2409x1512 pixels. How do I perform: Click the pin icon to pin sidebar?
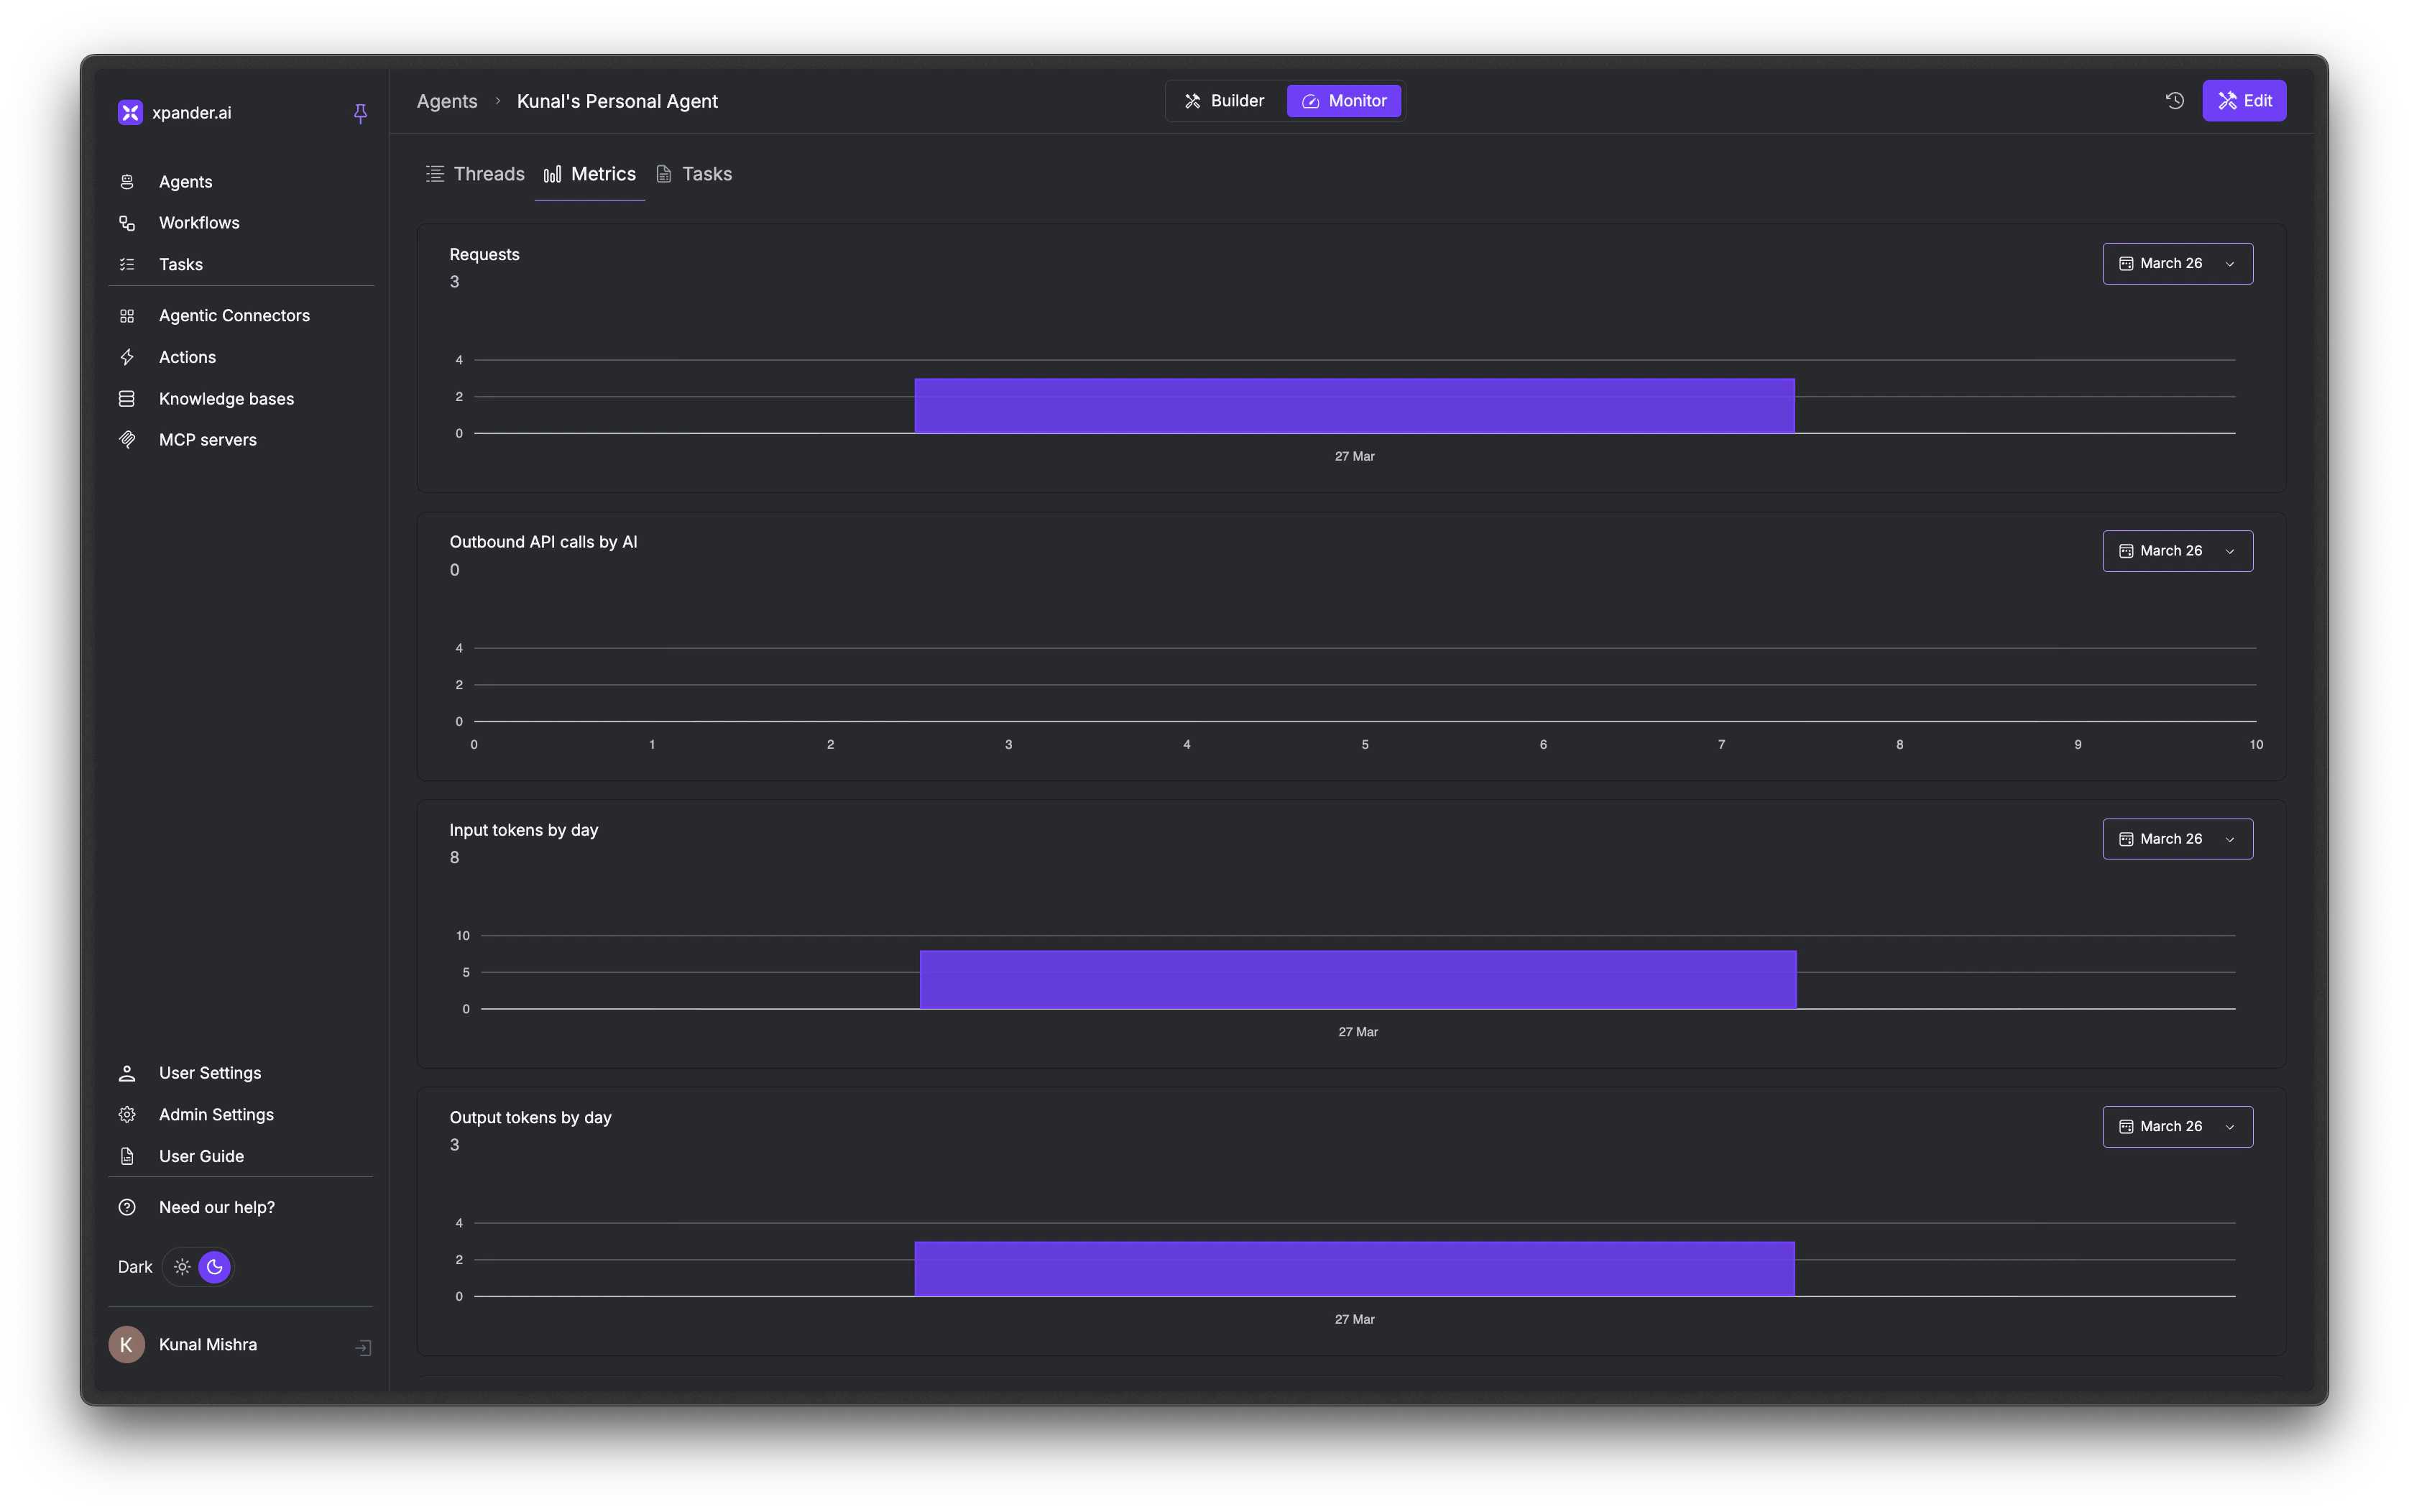point(360,113)
